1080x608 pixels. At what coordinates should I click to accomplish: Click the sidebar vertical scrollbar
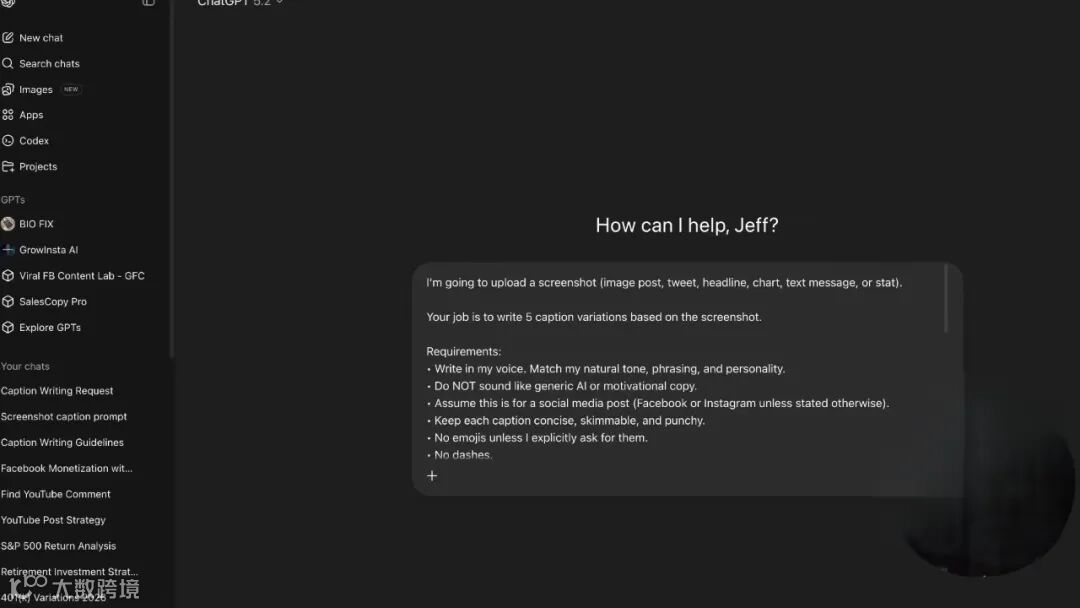pyautogui.click(x=171, y=179)
